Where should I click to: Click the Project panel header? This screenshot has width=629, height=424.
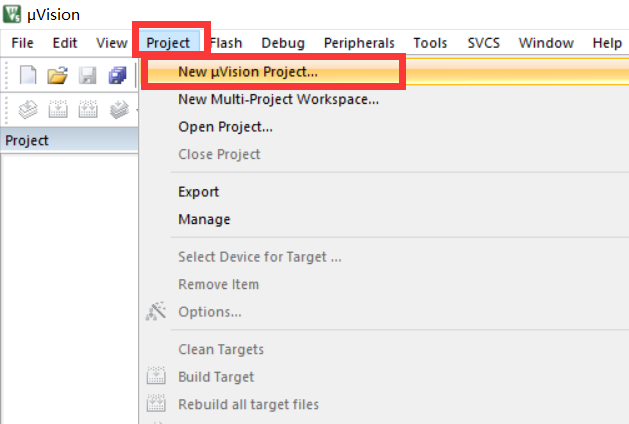tap(69, 140)
